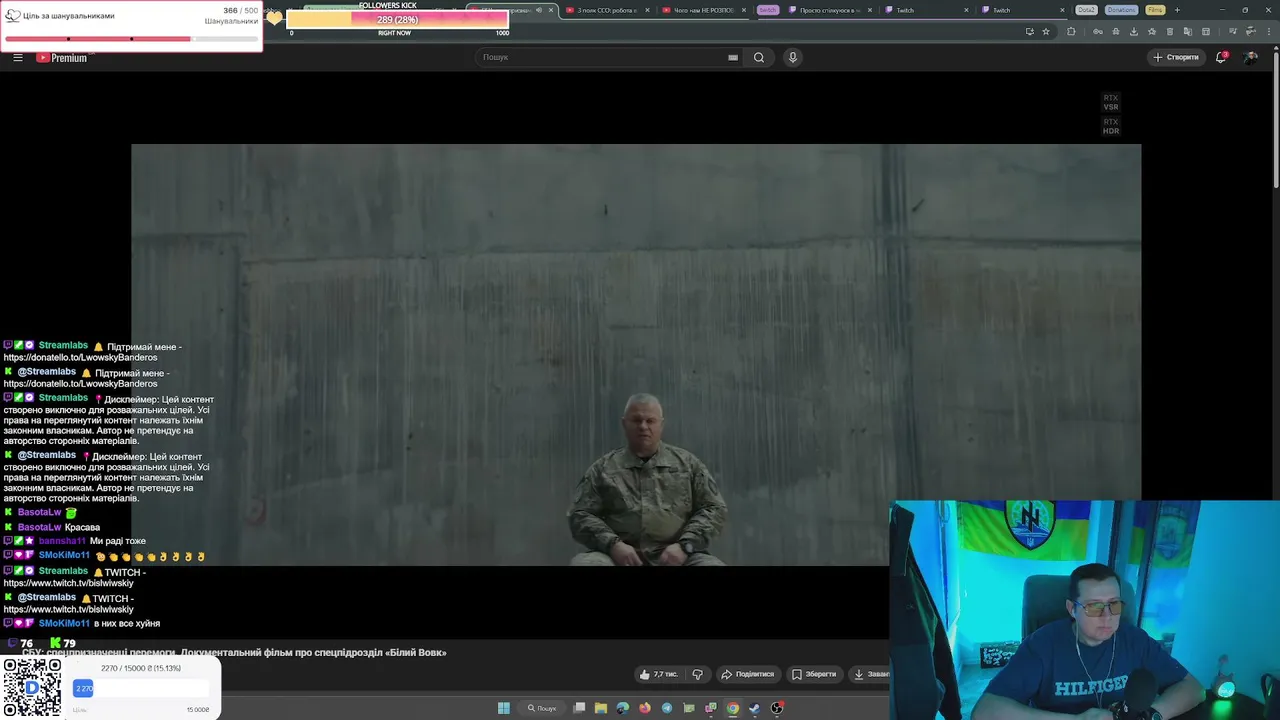Open OBS Studio from taskbar

pyautogui.click(x=777, y=708)
